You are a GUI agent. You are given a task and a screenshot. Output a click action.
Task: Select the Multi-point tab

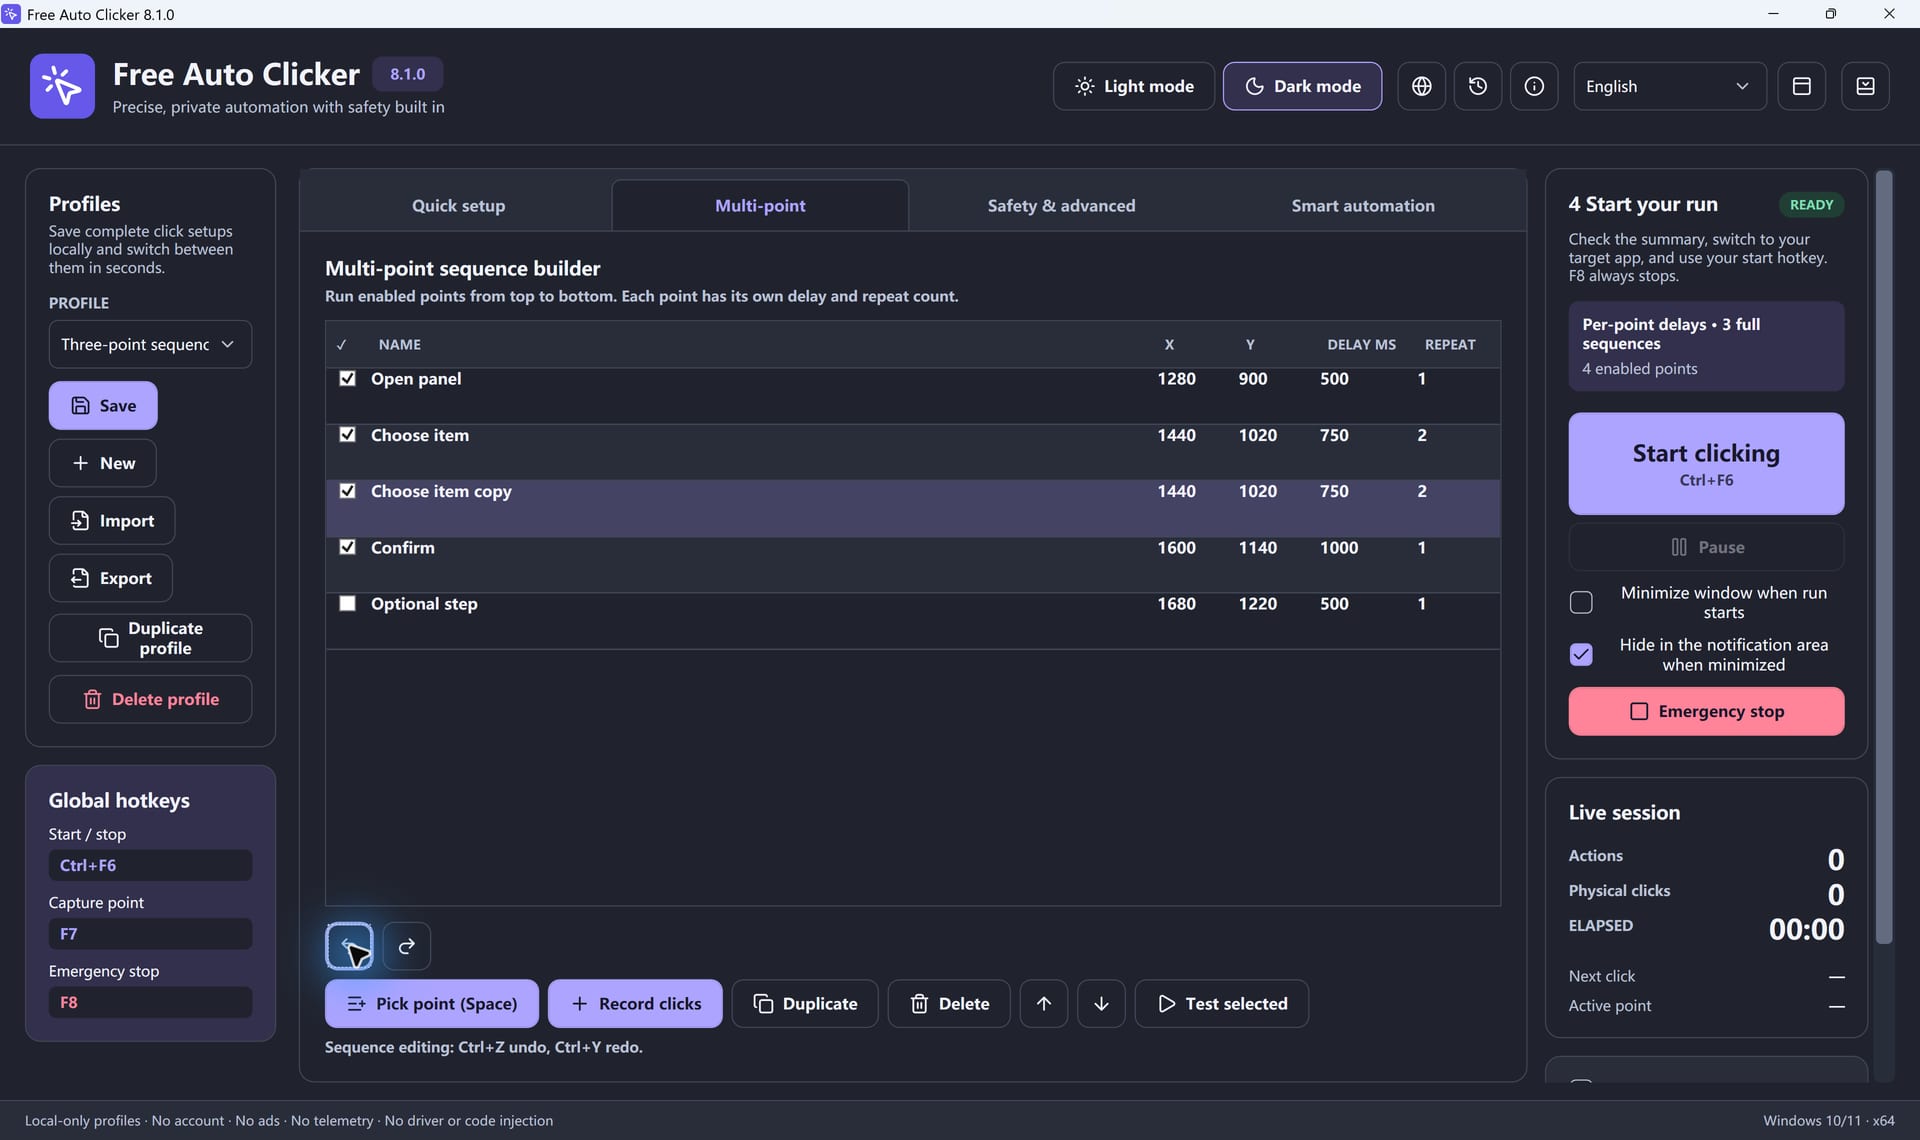[760, 206]
